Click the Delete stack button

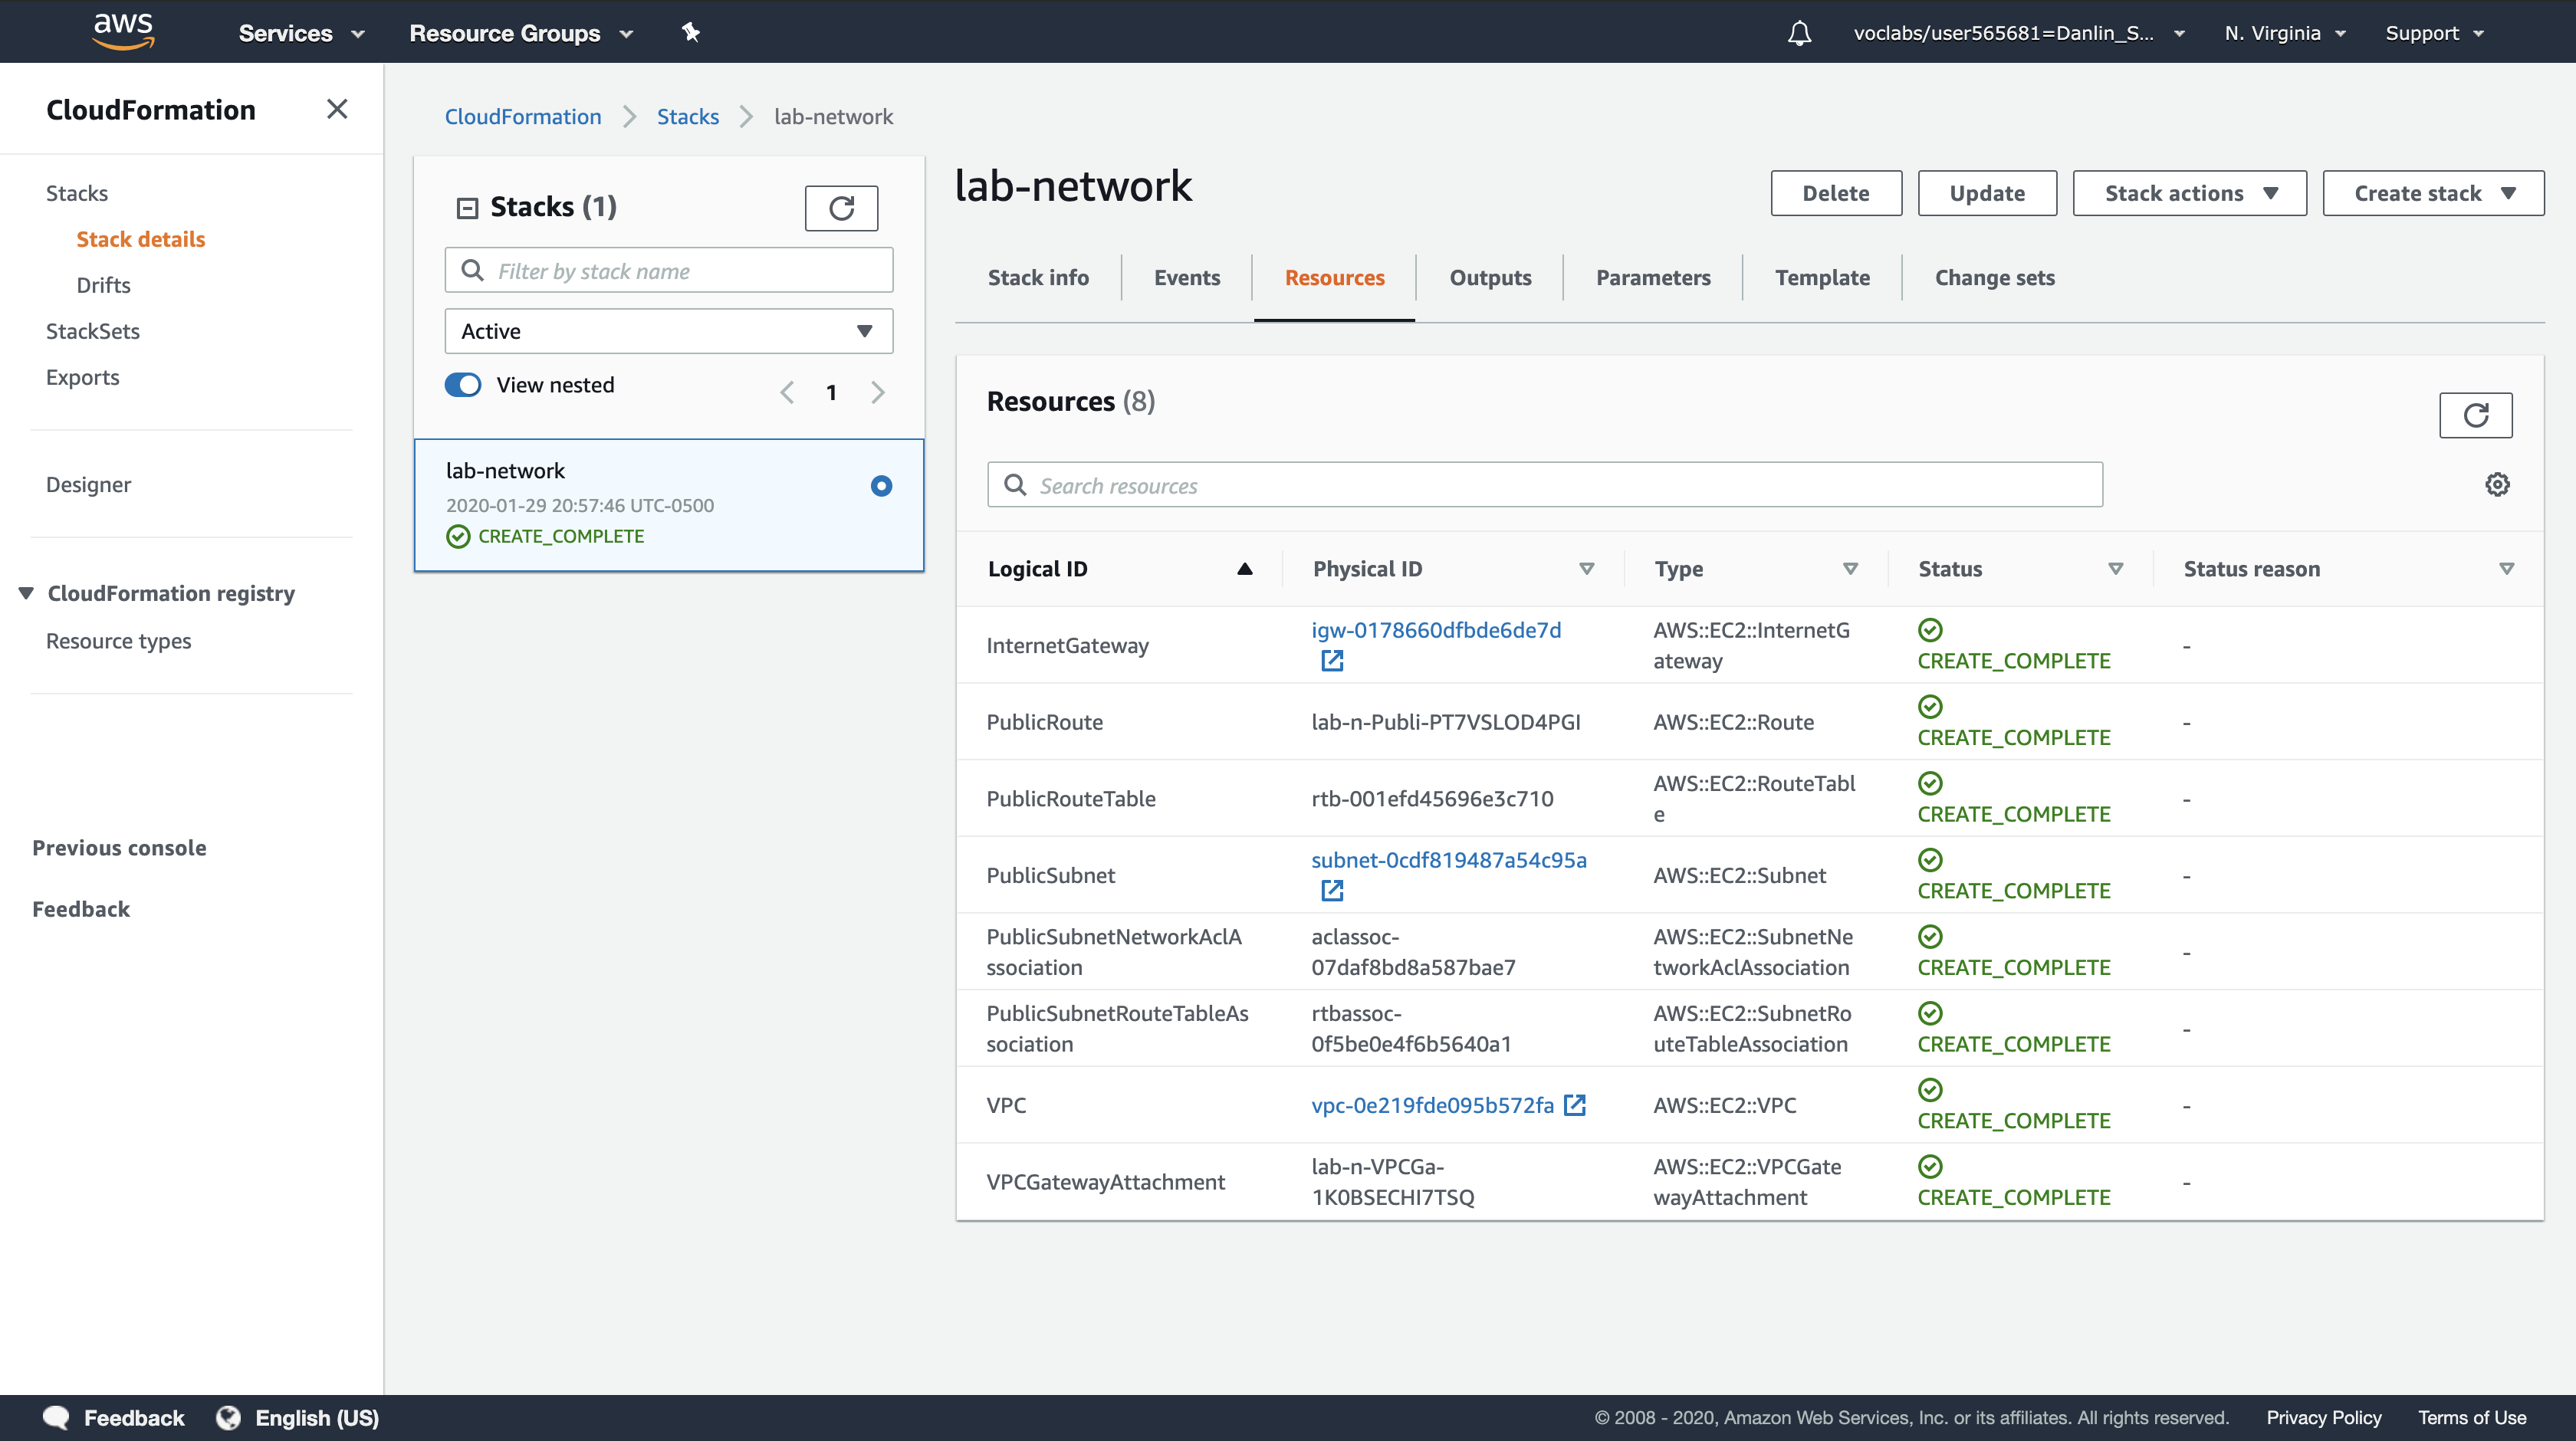coord(1835,193)
